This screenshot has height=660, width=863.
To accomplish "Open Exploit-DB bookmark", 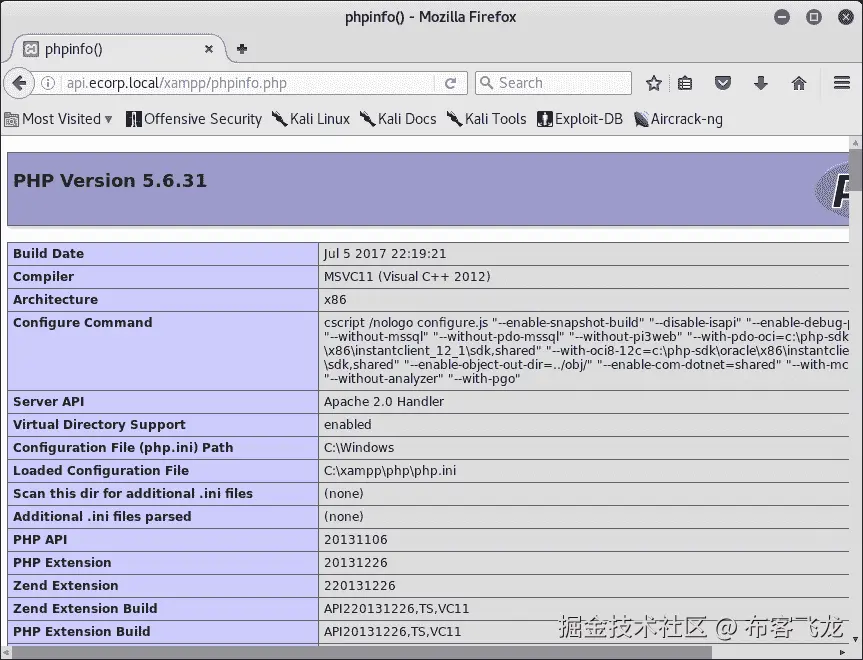I will (580, 119).
